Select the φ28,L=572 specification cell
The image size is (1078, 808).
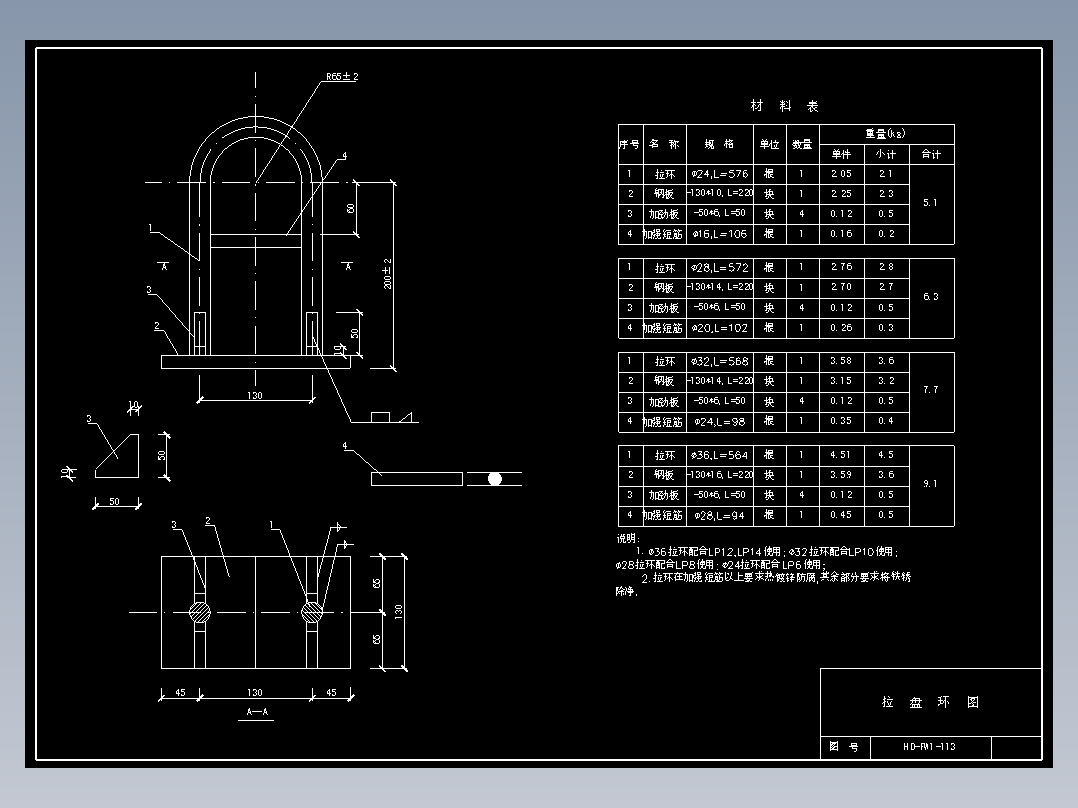(720, 267)
